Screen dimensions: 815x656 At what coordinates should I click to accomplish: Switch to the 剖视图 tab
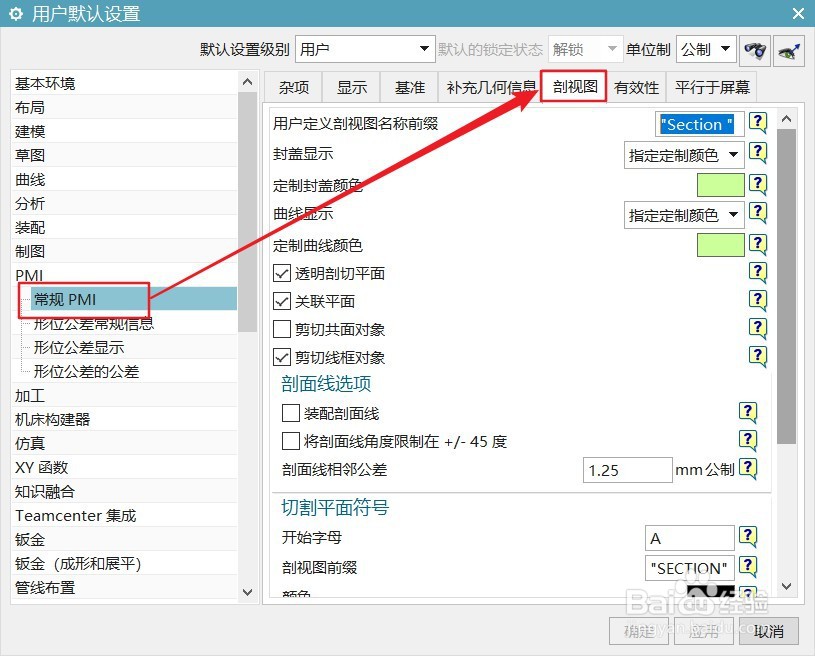pyautogui.click(x=575, y=86)
